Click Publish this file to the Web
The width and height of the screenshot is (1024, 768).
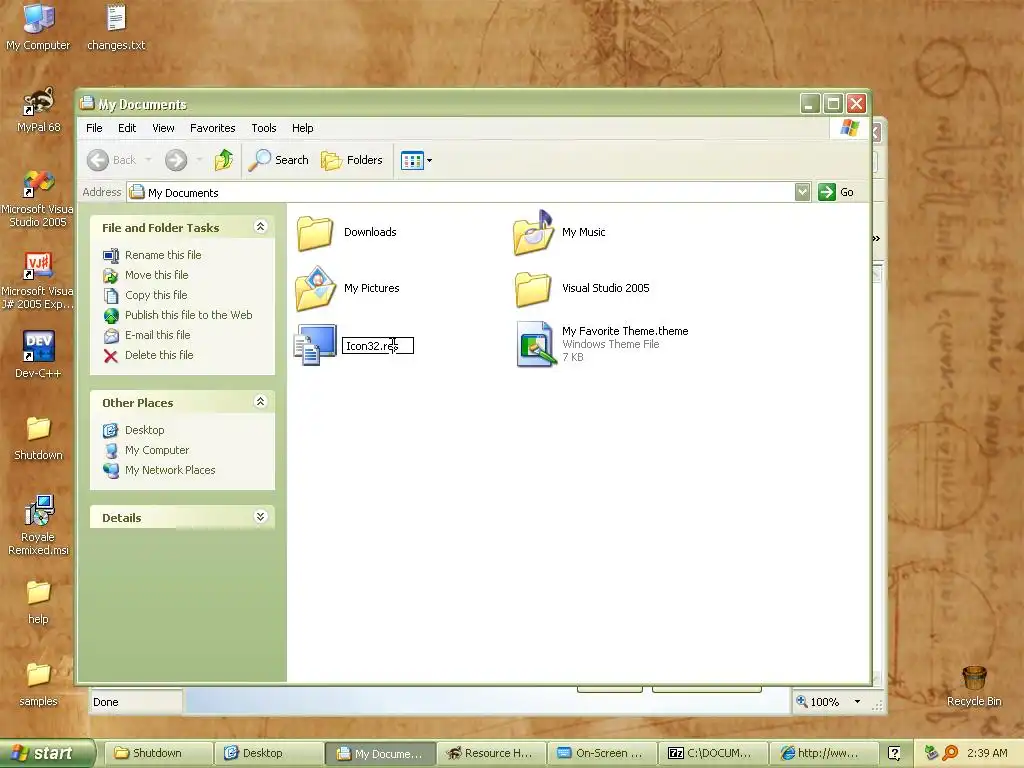click(x=189, y=315)
